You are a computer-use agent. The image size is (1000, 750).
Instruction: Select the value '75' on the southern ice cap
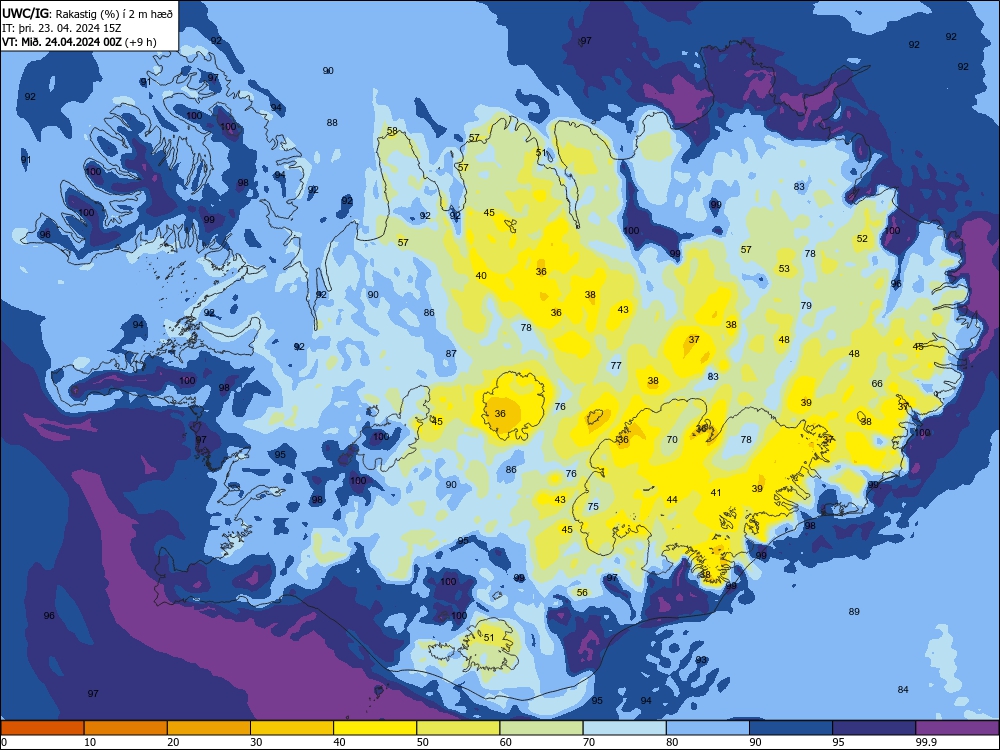pos(593,506)
